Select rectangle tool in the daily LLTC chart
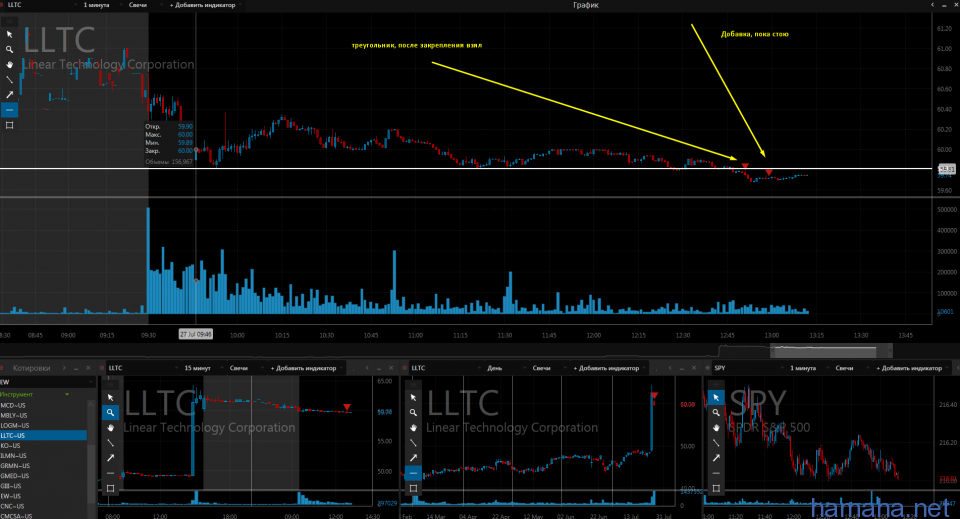The image size is (960, 519). click(413, 488)
